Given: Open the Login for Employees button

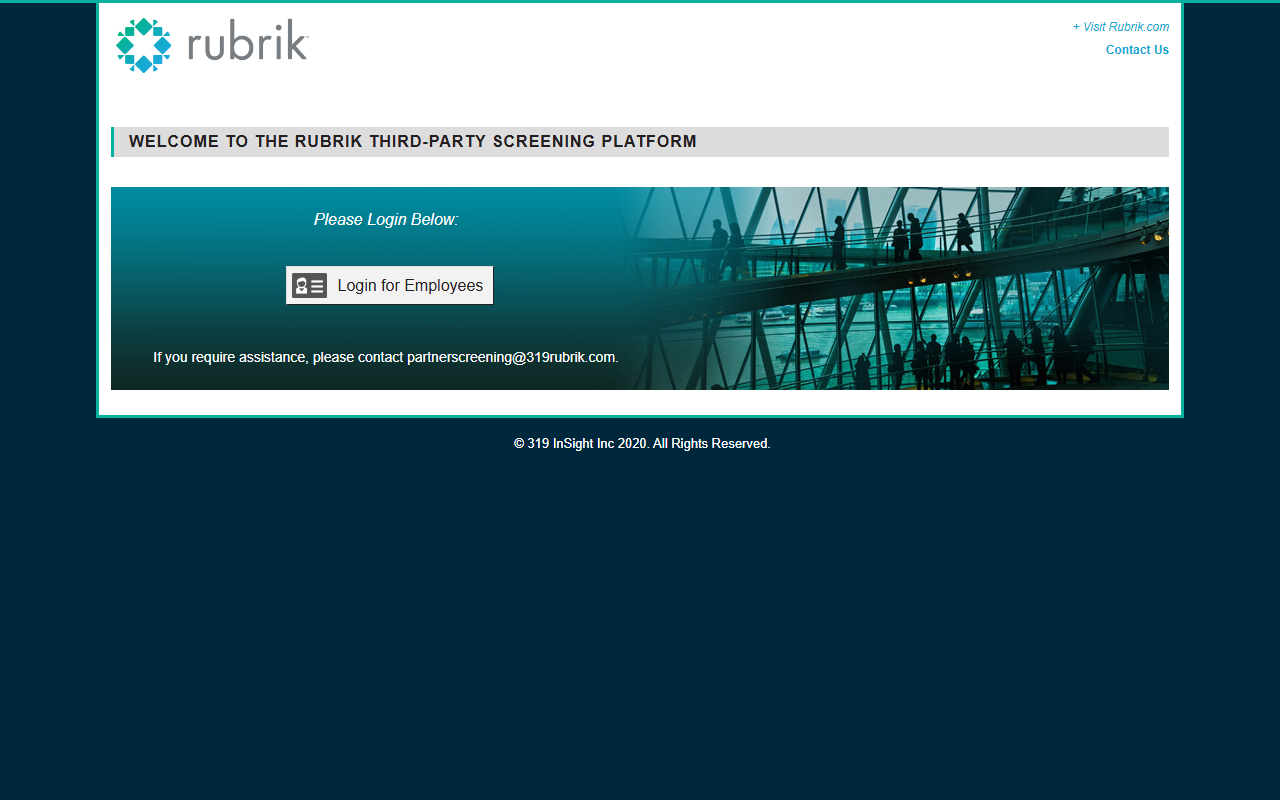Looking at the screenshot, I should point(389,285).
